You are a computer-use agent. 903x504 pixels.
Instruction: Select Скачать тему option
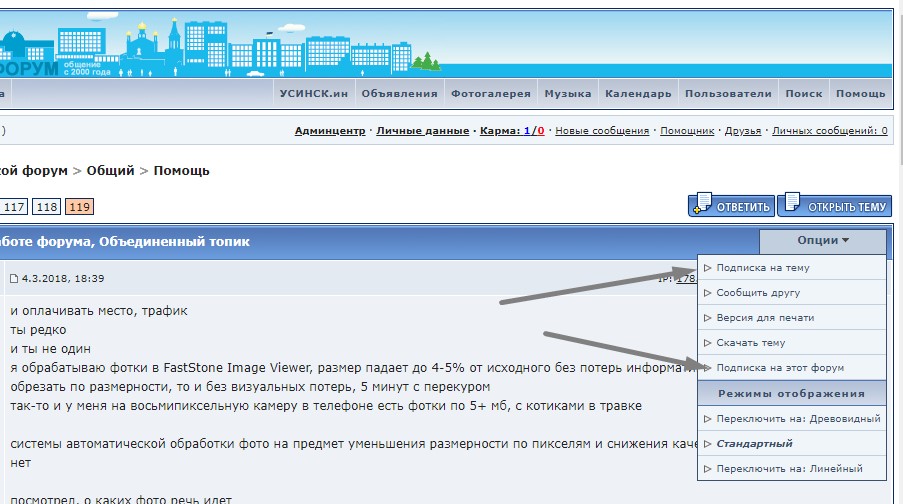pos(751,343)
